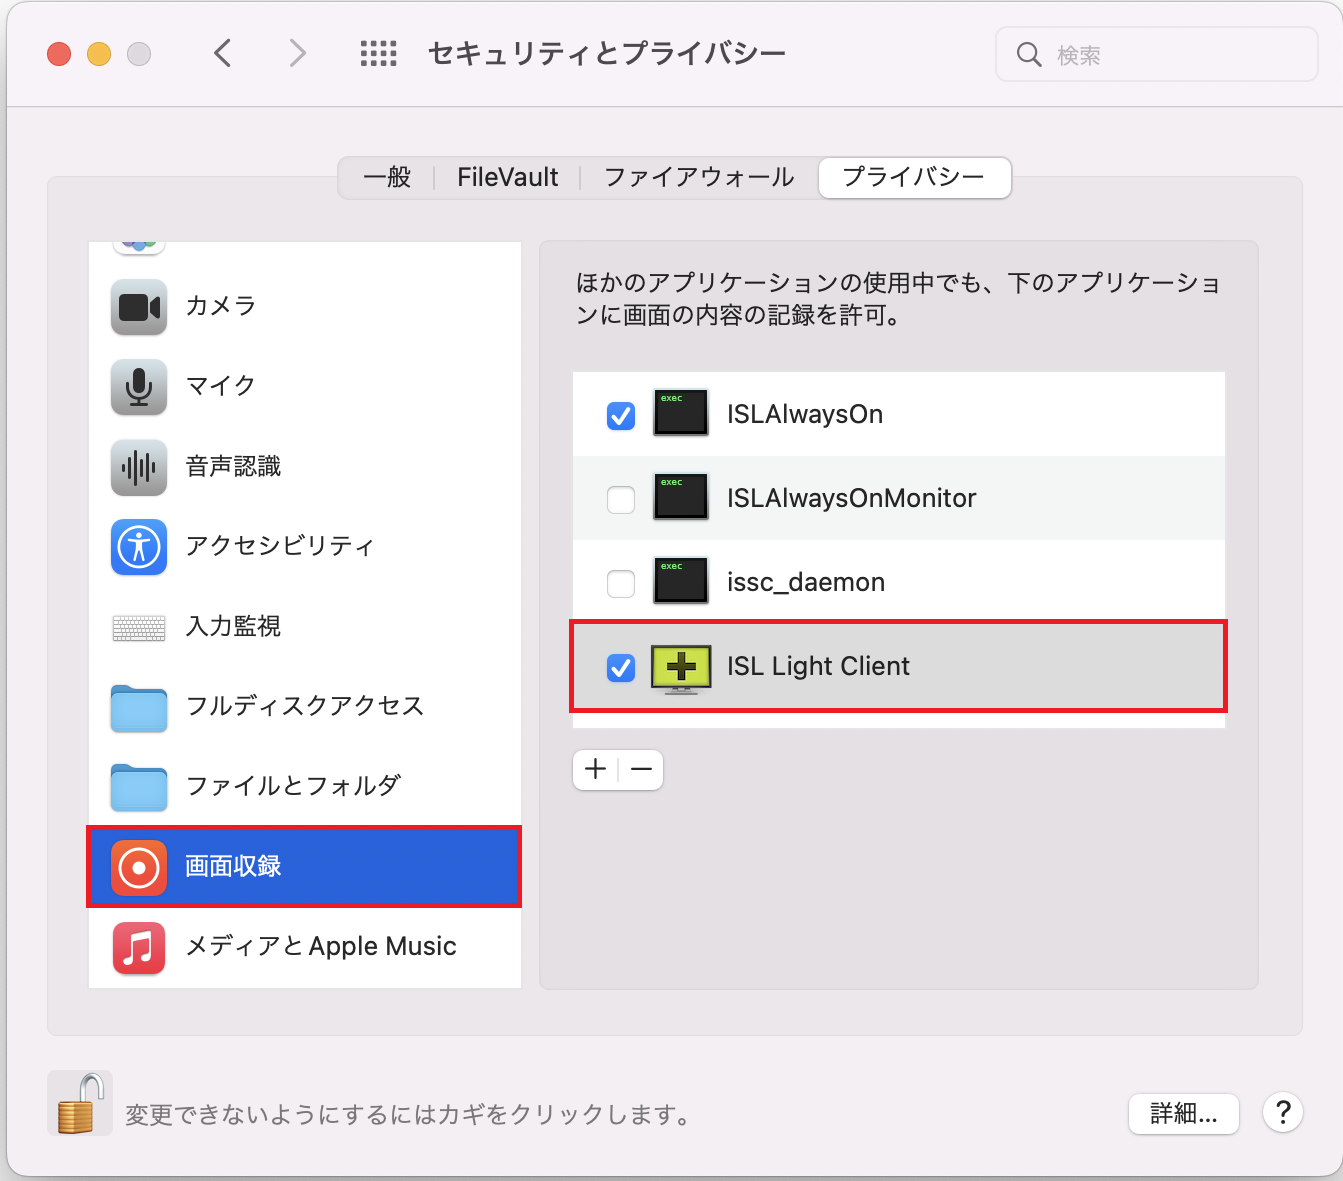Screen dimensions: 1343x1181
Task: Show all preferences grid icon
Action: (x=379, y=54)
